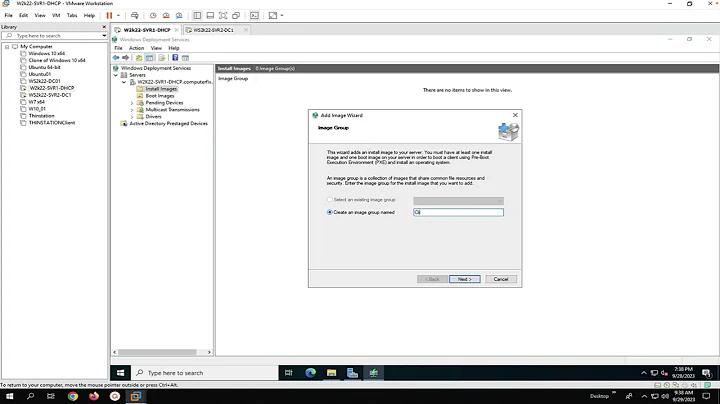
Task: Open the VMware console view
Action: click(x=254, y=15)
